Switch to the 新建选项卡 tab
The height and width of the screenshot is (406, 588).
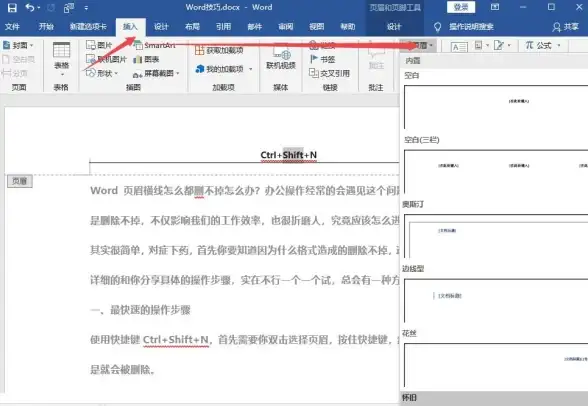coord(88,27)
